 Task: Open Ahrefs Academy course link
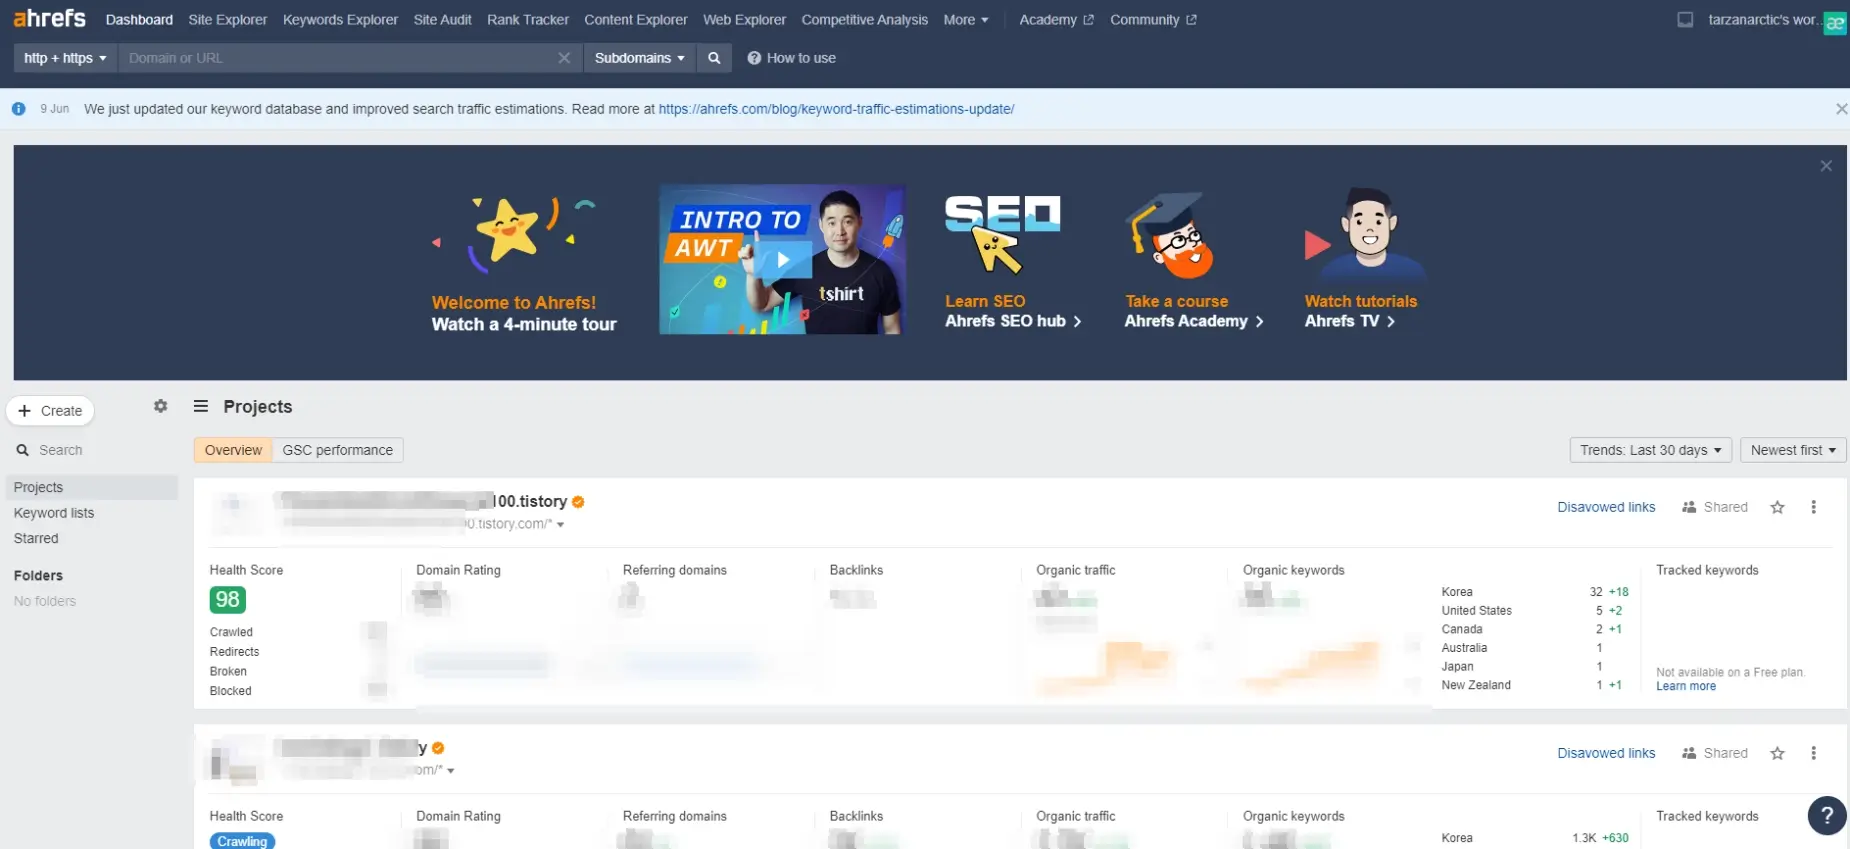(x=1194, y=321)
